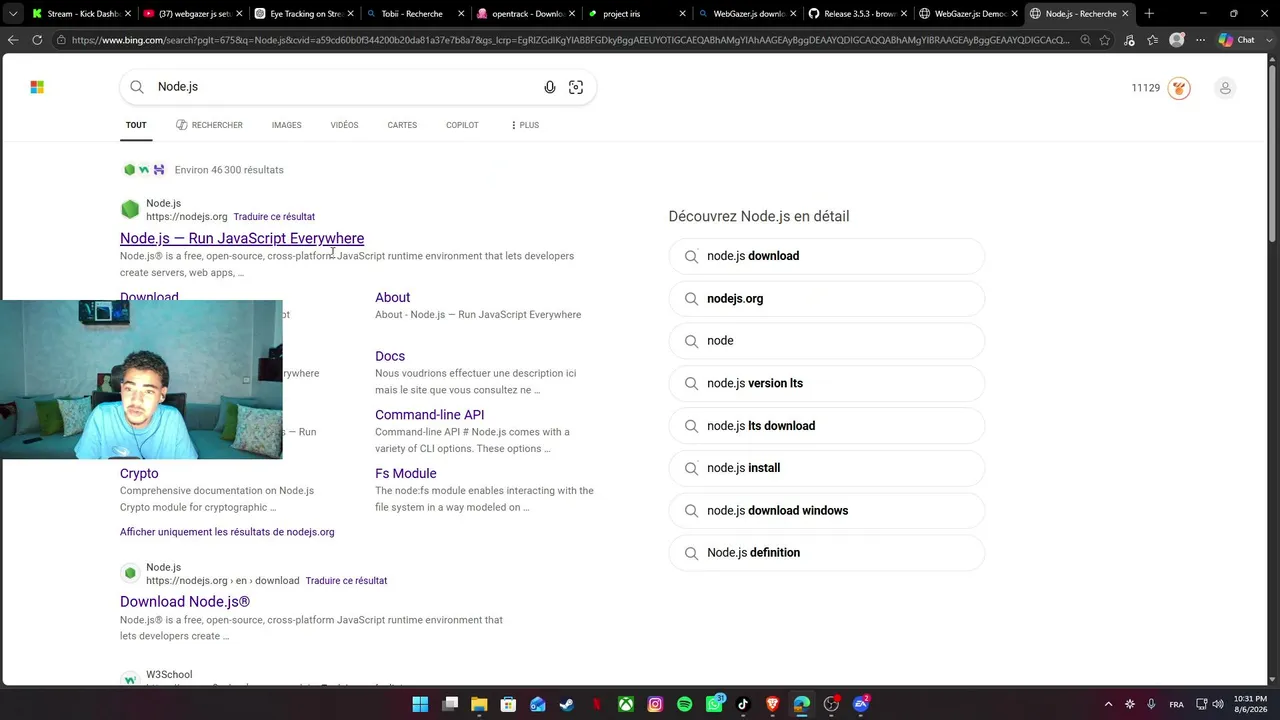Open Xbox app from taskbar
The image size is (1280, 720).
click(x=625, y=704)
